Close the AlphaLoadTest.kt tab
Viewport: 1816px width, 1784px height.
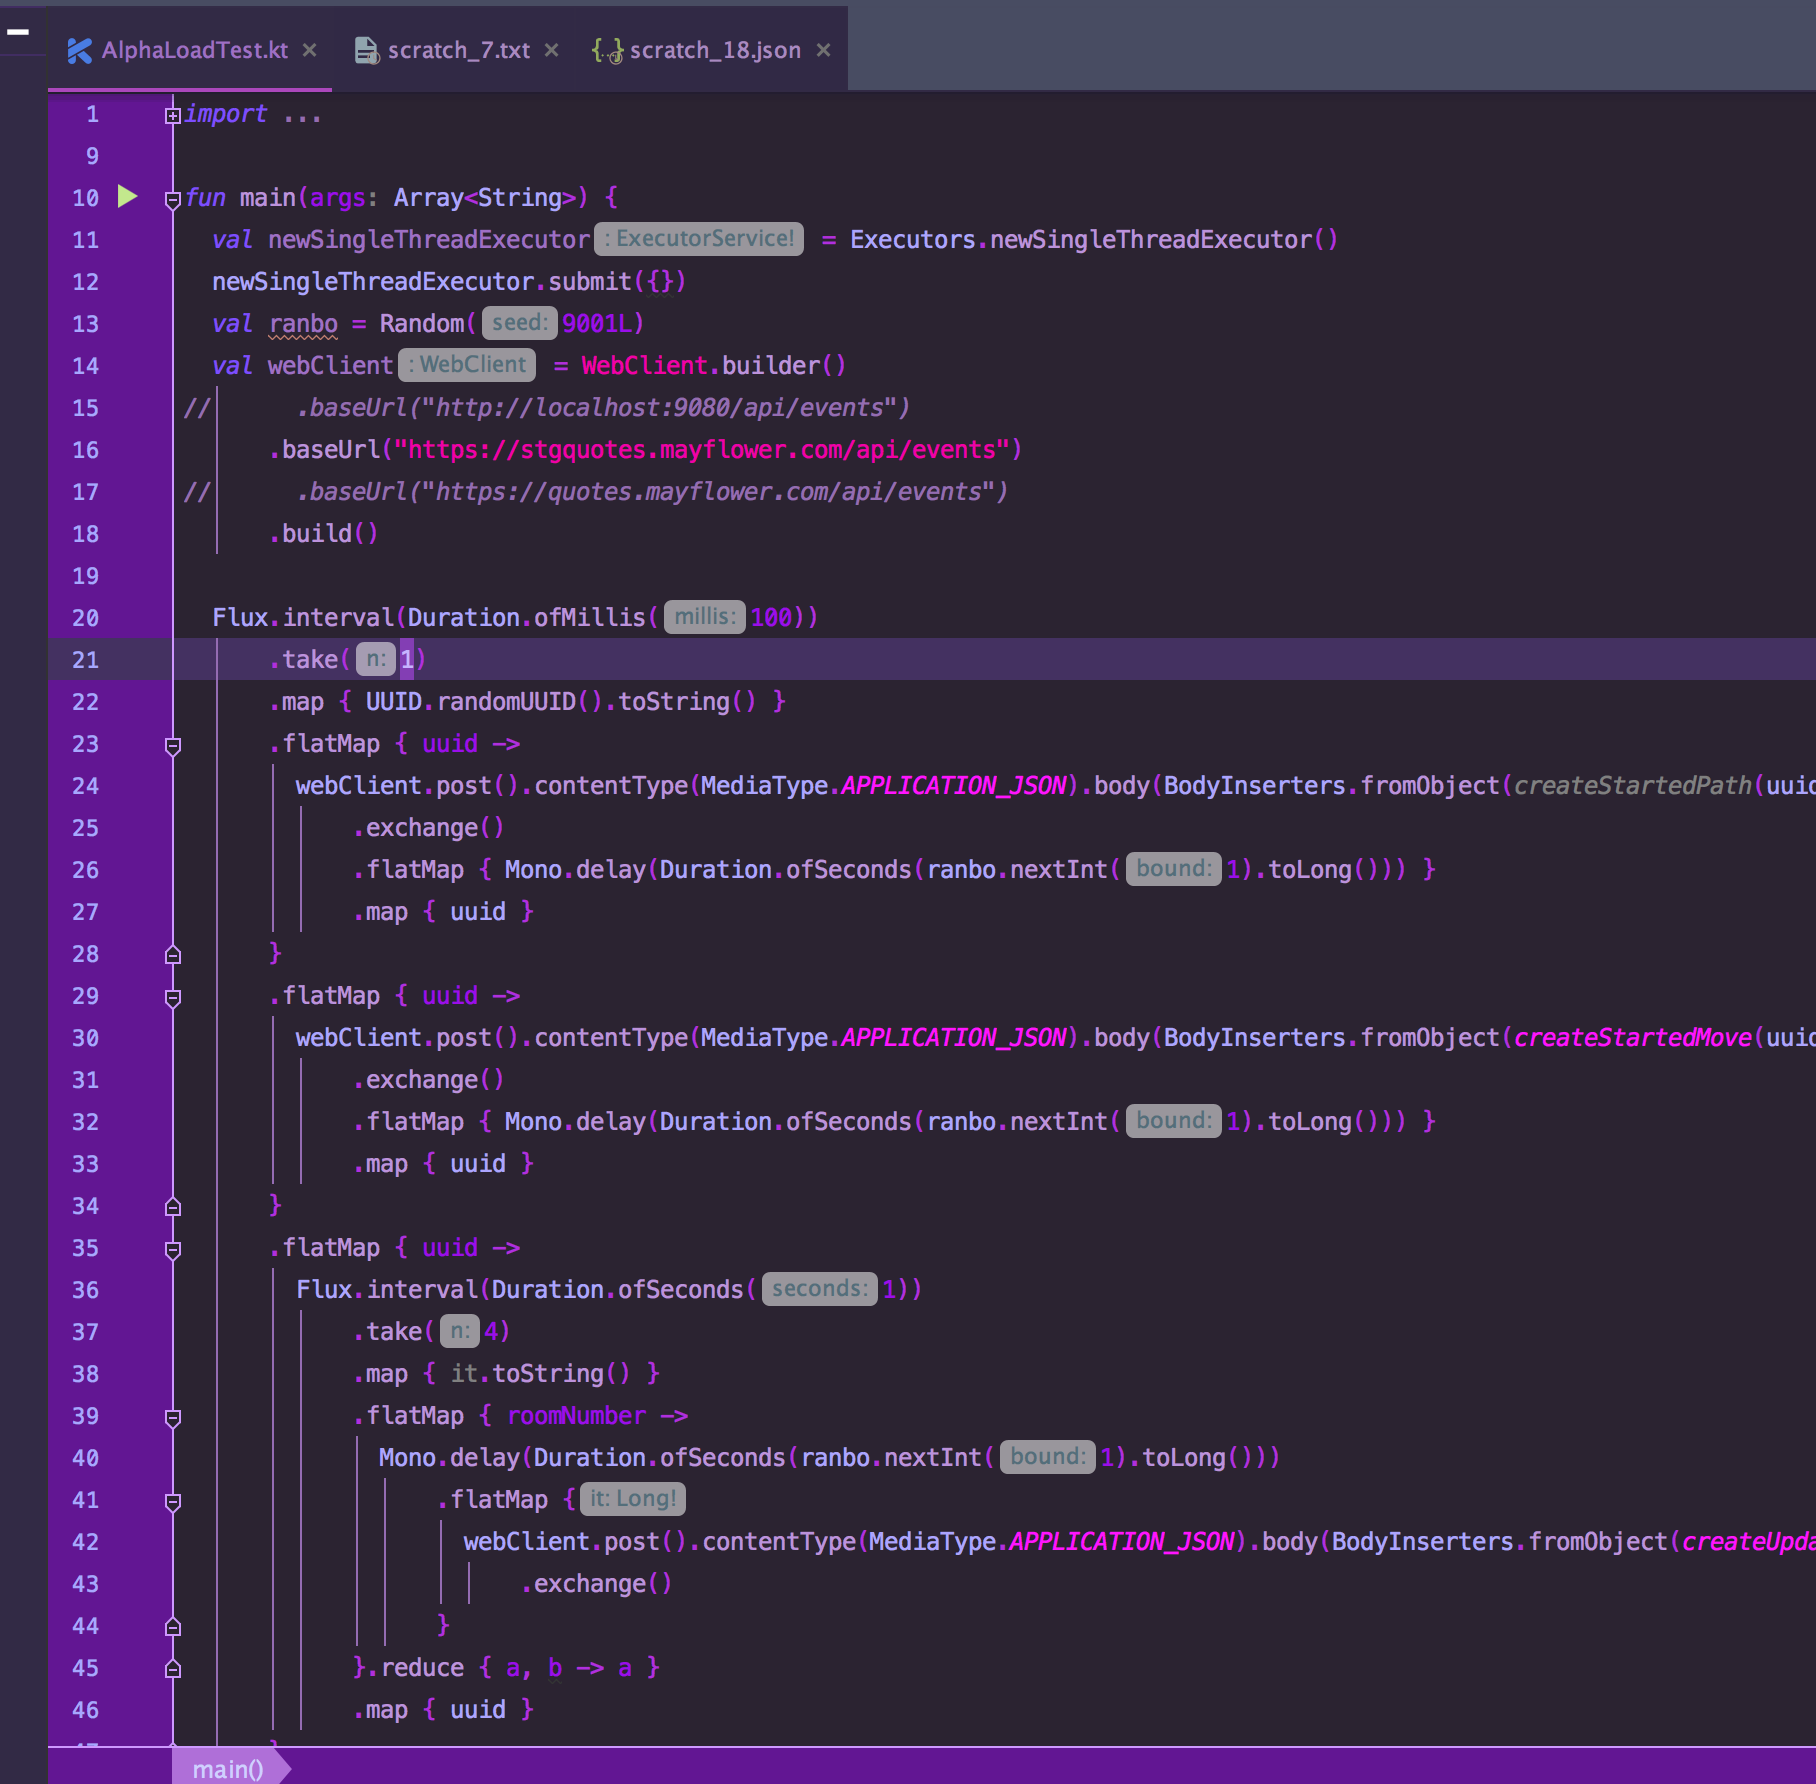point(309,49)
